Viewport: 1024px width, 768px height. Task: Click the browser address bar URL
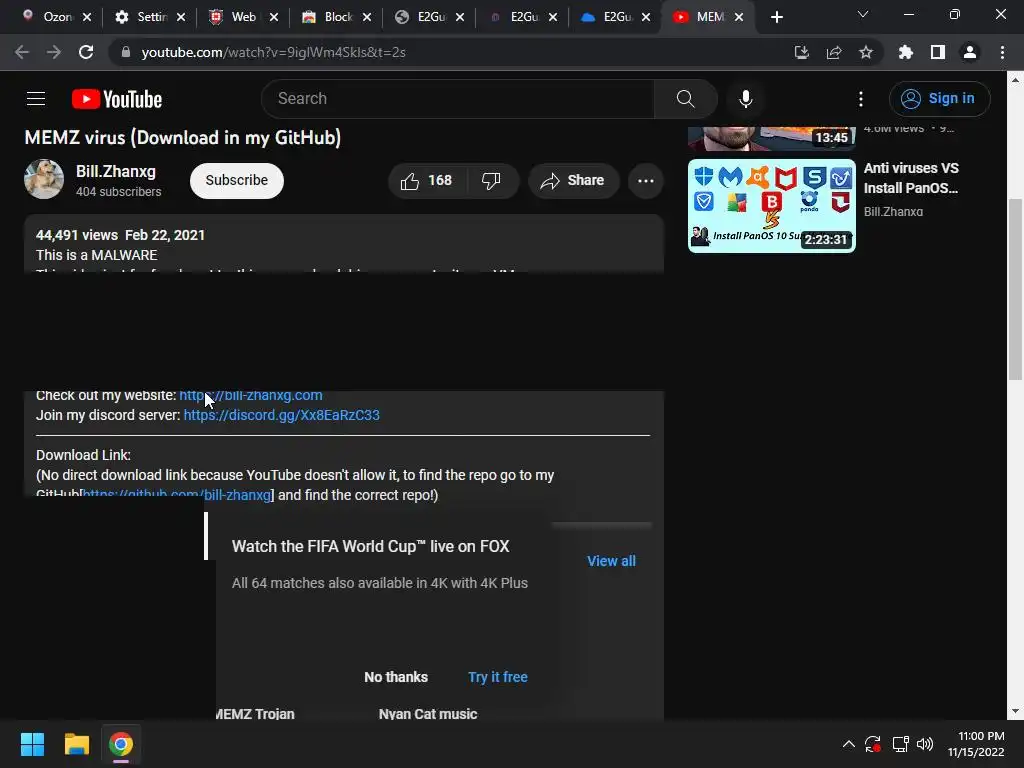pos(274,52)
